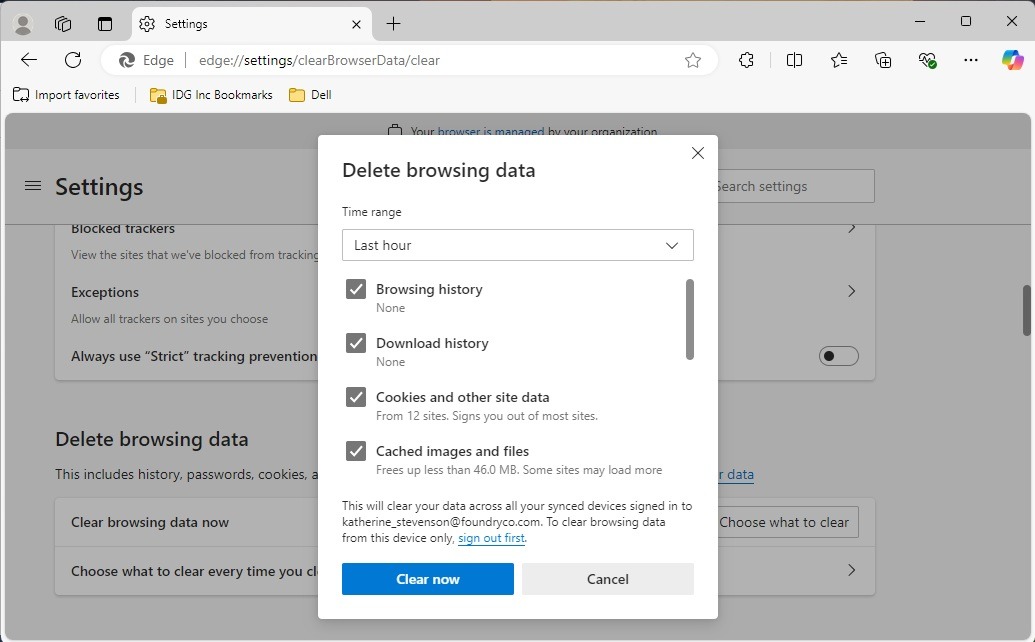
Task: Open Settings and more ellipsis menu
Action: [x=970, y=61]
